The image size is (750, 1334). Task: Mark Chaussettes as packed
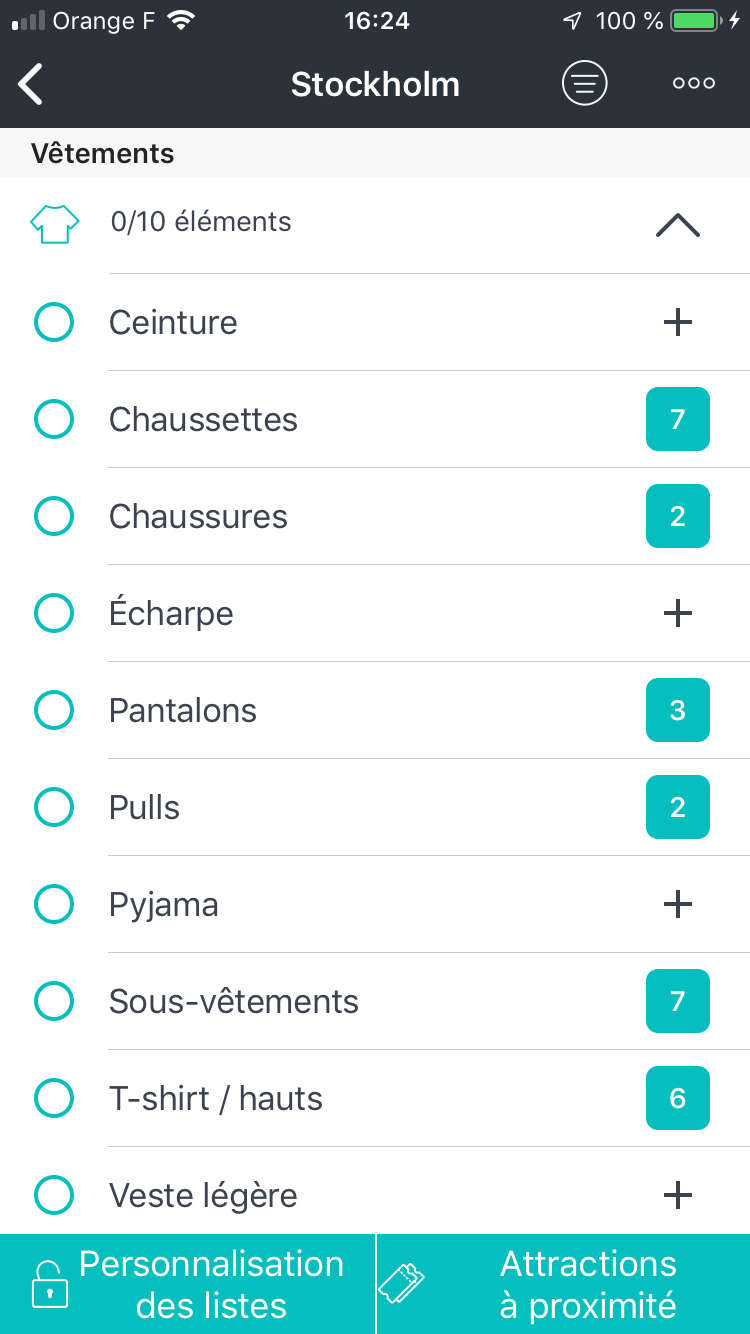54,420
